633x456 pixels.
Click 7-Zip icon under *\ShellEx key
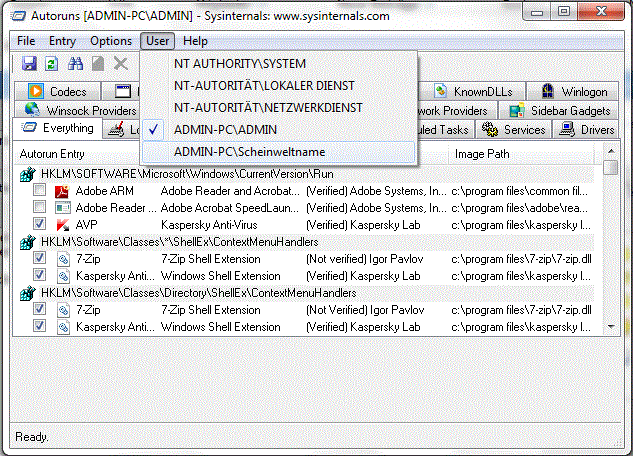(x=63, y=259)
